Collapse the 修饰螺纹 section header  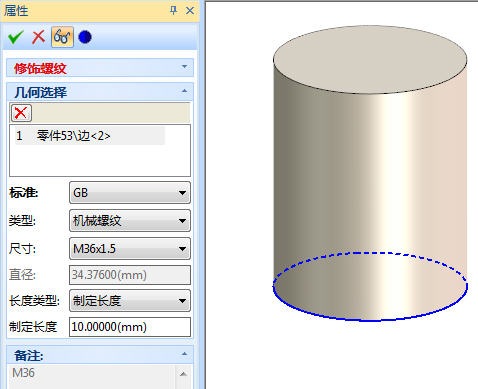point(100,68)
